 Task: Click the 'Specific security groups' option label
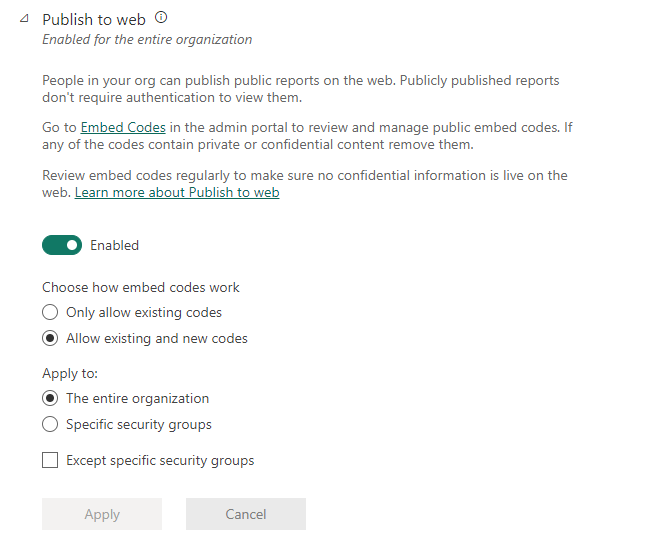[x=139, y=424]
